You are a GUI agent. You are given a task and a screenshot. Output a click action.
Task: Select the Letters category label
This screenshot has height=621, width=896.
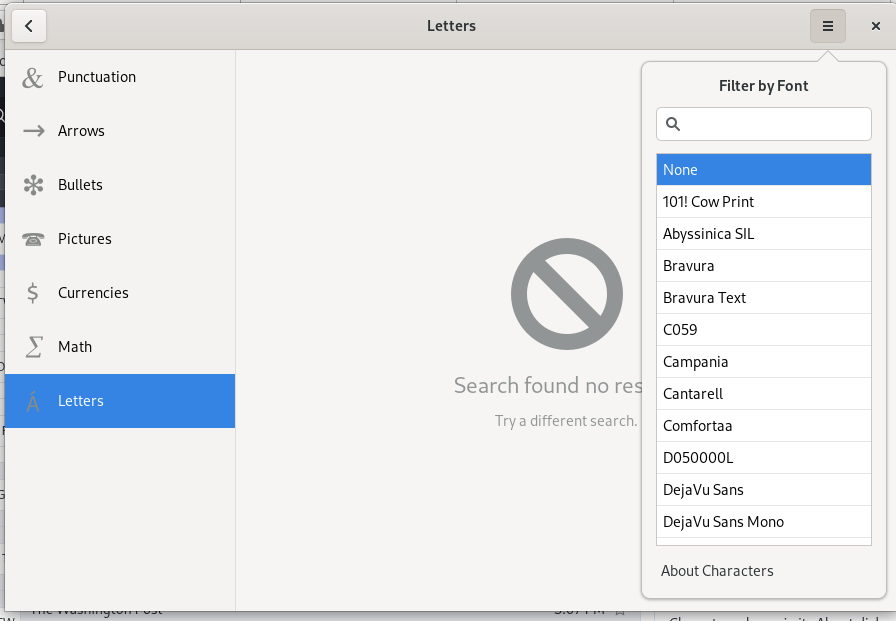point(81,401)
